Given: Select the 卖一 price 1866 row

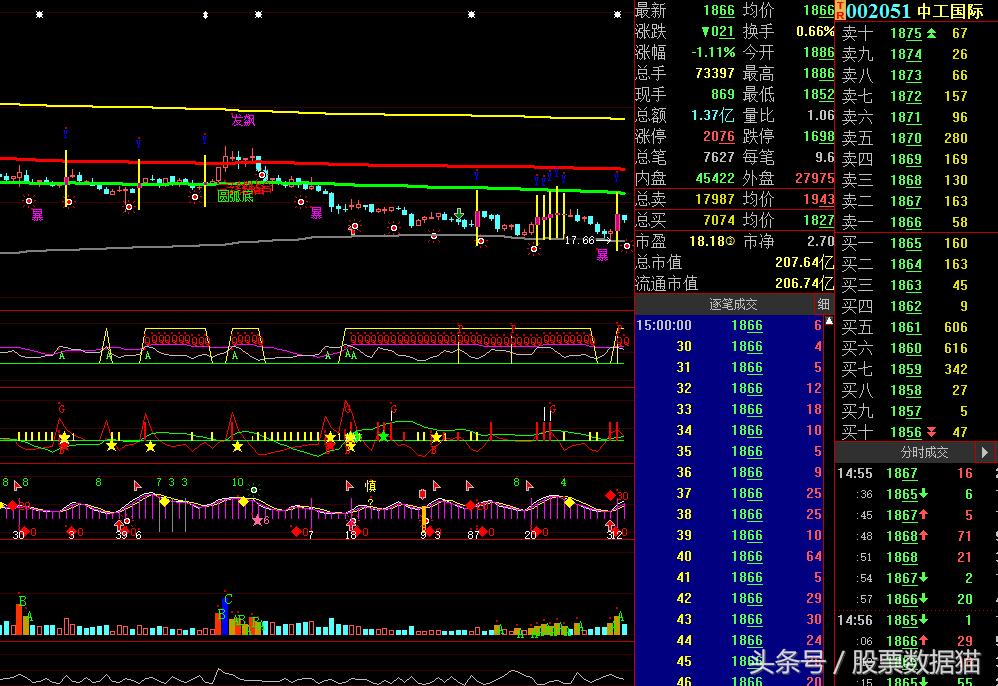Looking at the screenshot, I should (x=905, y=222).
